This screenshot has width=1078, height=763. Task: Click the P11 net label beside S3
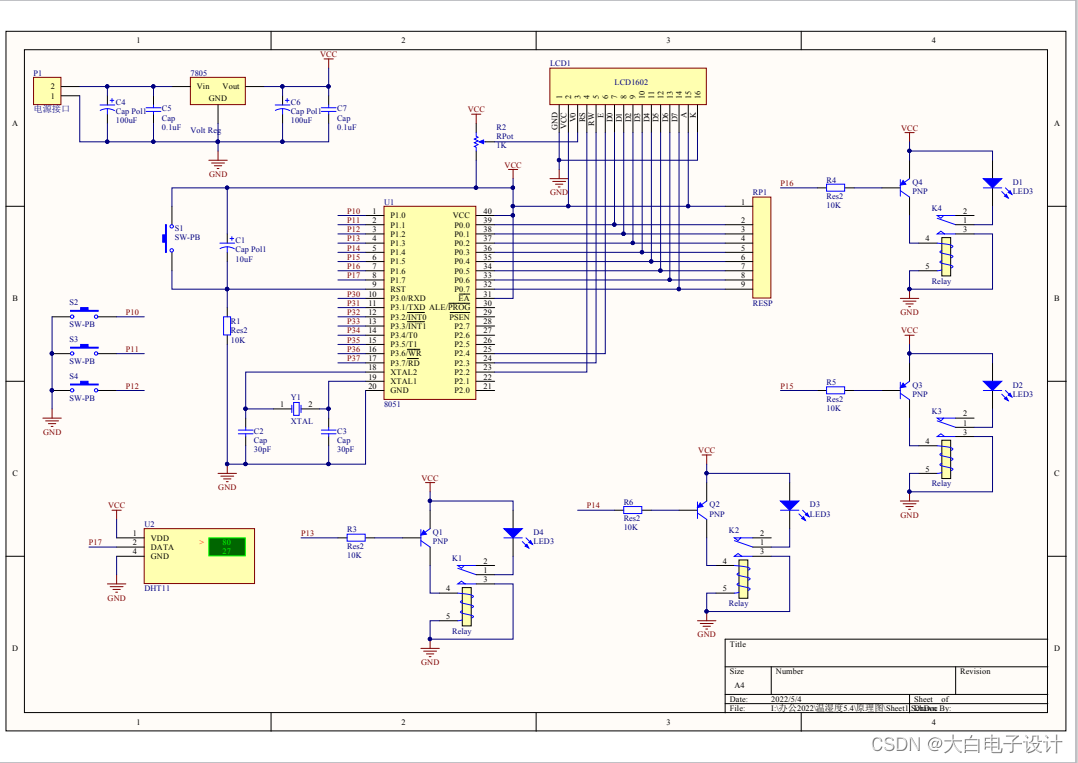(132, 349)
